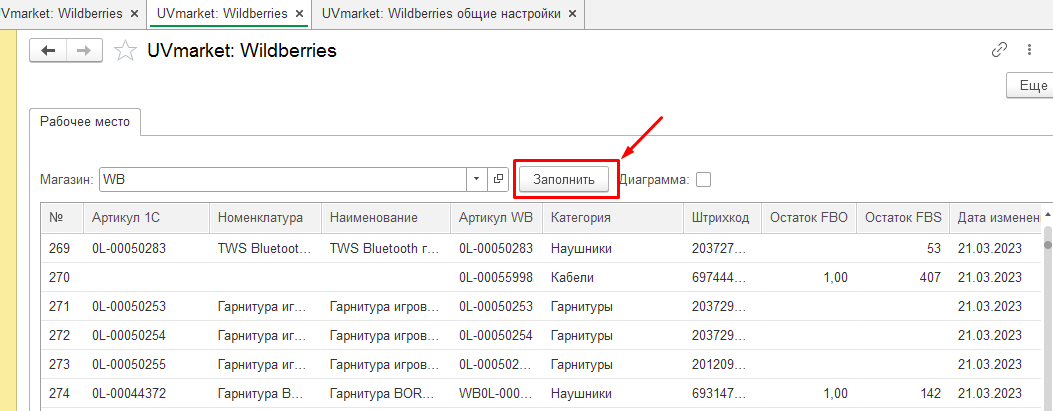Expand the Магазин dropdown list
Viewport: 1053px width, 411px height.
(477, 179)
